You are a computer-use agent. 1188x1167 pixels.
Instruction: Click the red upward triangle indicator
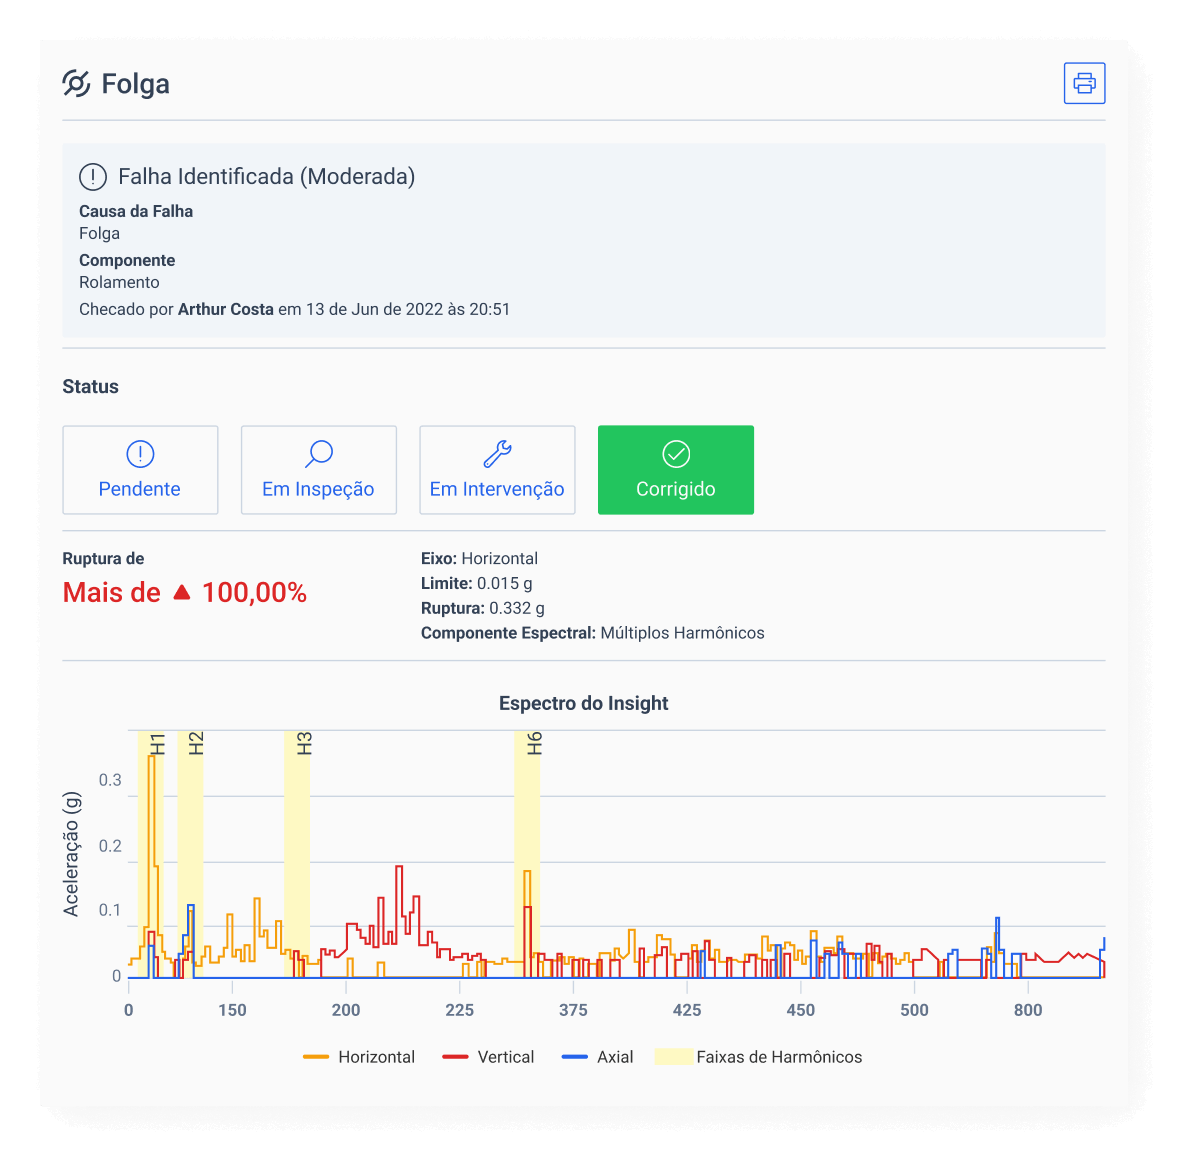[x=181, y=592]
